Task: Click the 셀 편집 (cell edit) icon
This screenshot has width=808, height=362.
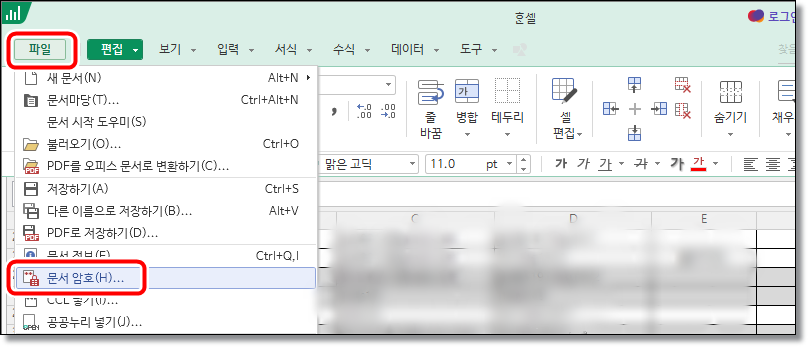Action: pyautogui.click(x=565, y=91)
